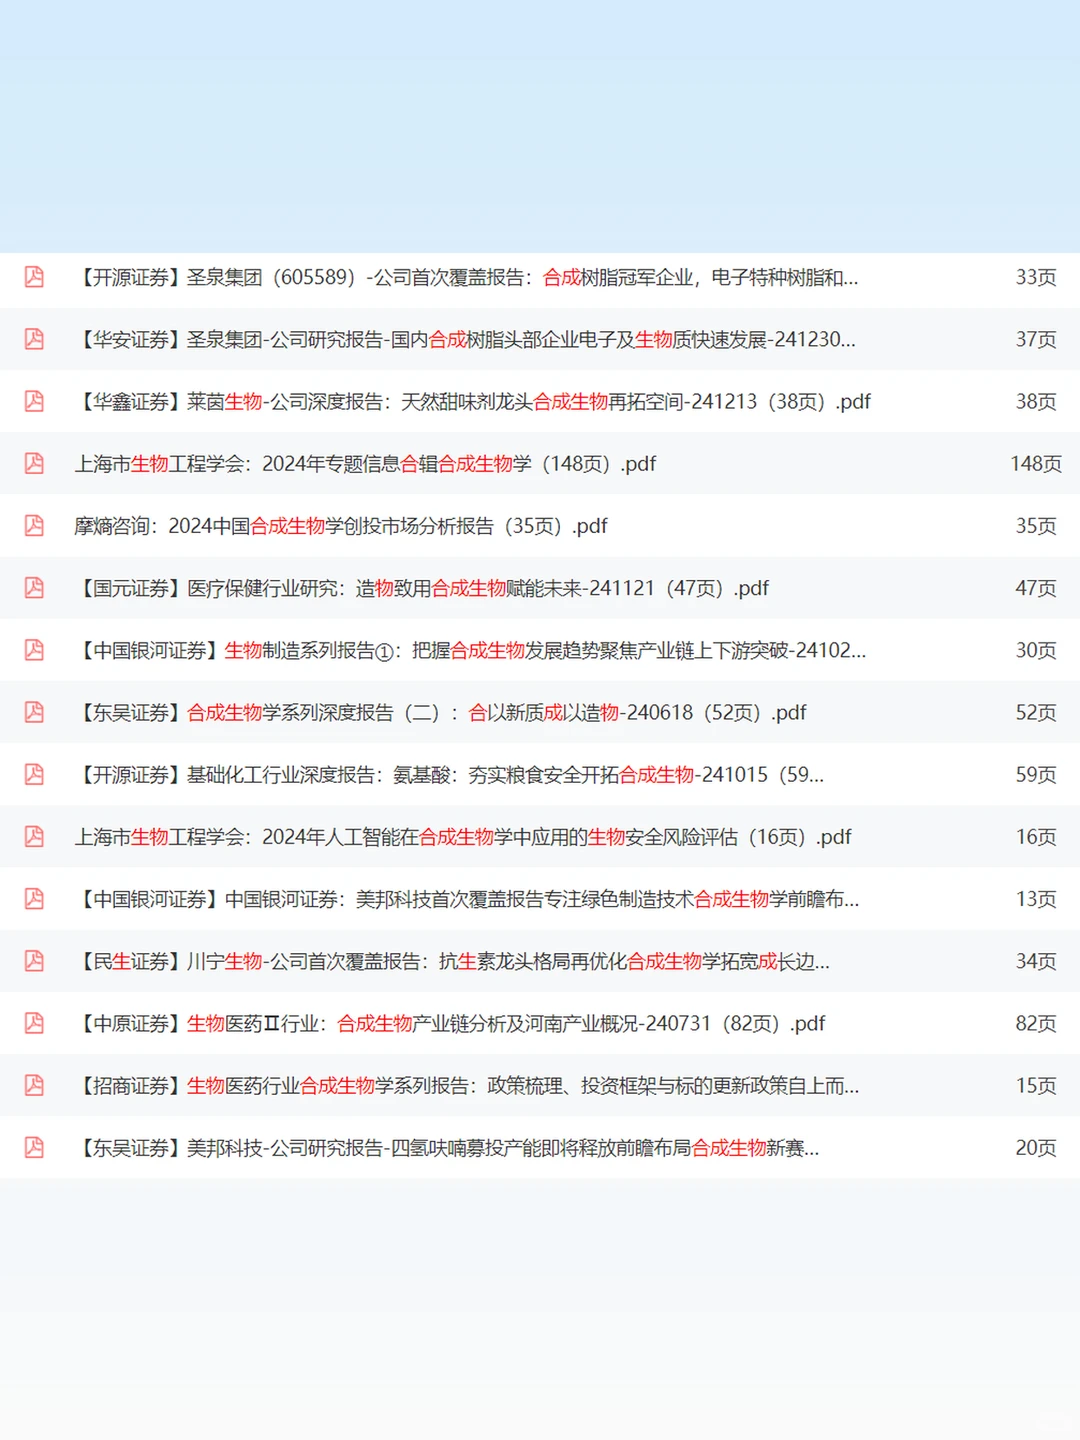Click PDF icon for 生物制造系列报告① row

point(34,650)
